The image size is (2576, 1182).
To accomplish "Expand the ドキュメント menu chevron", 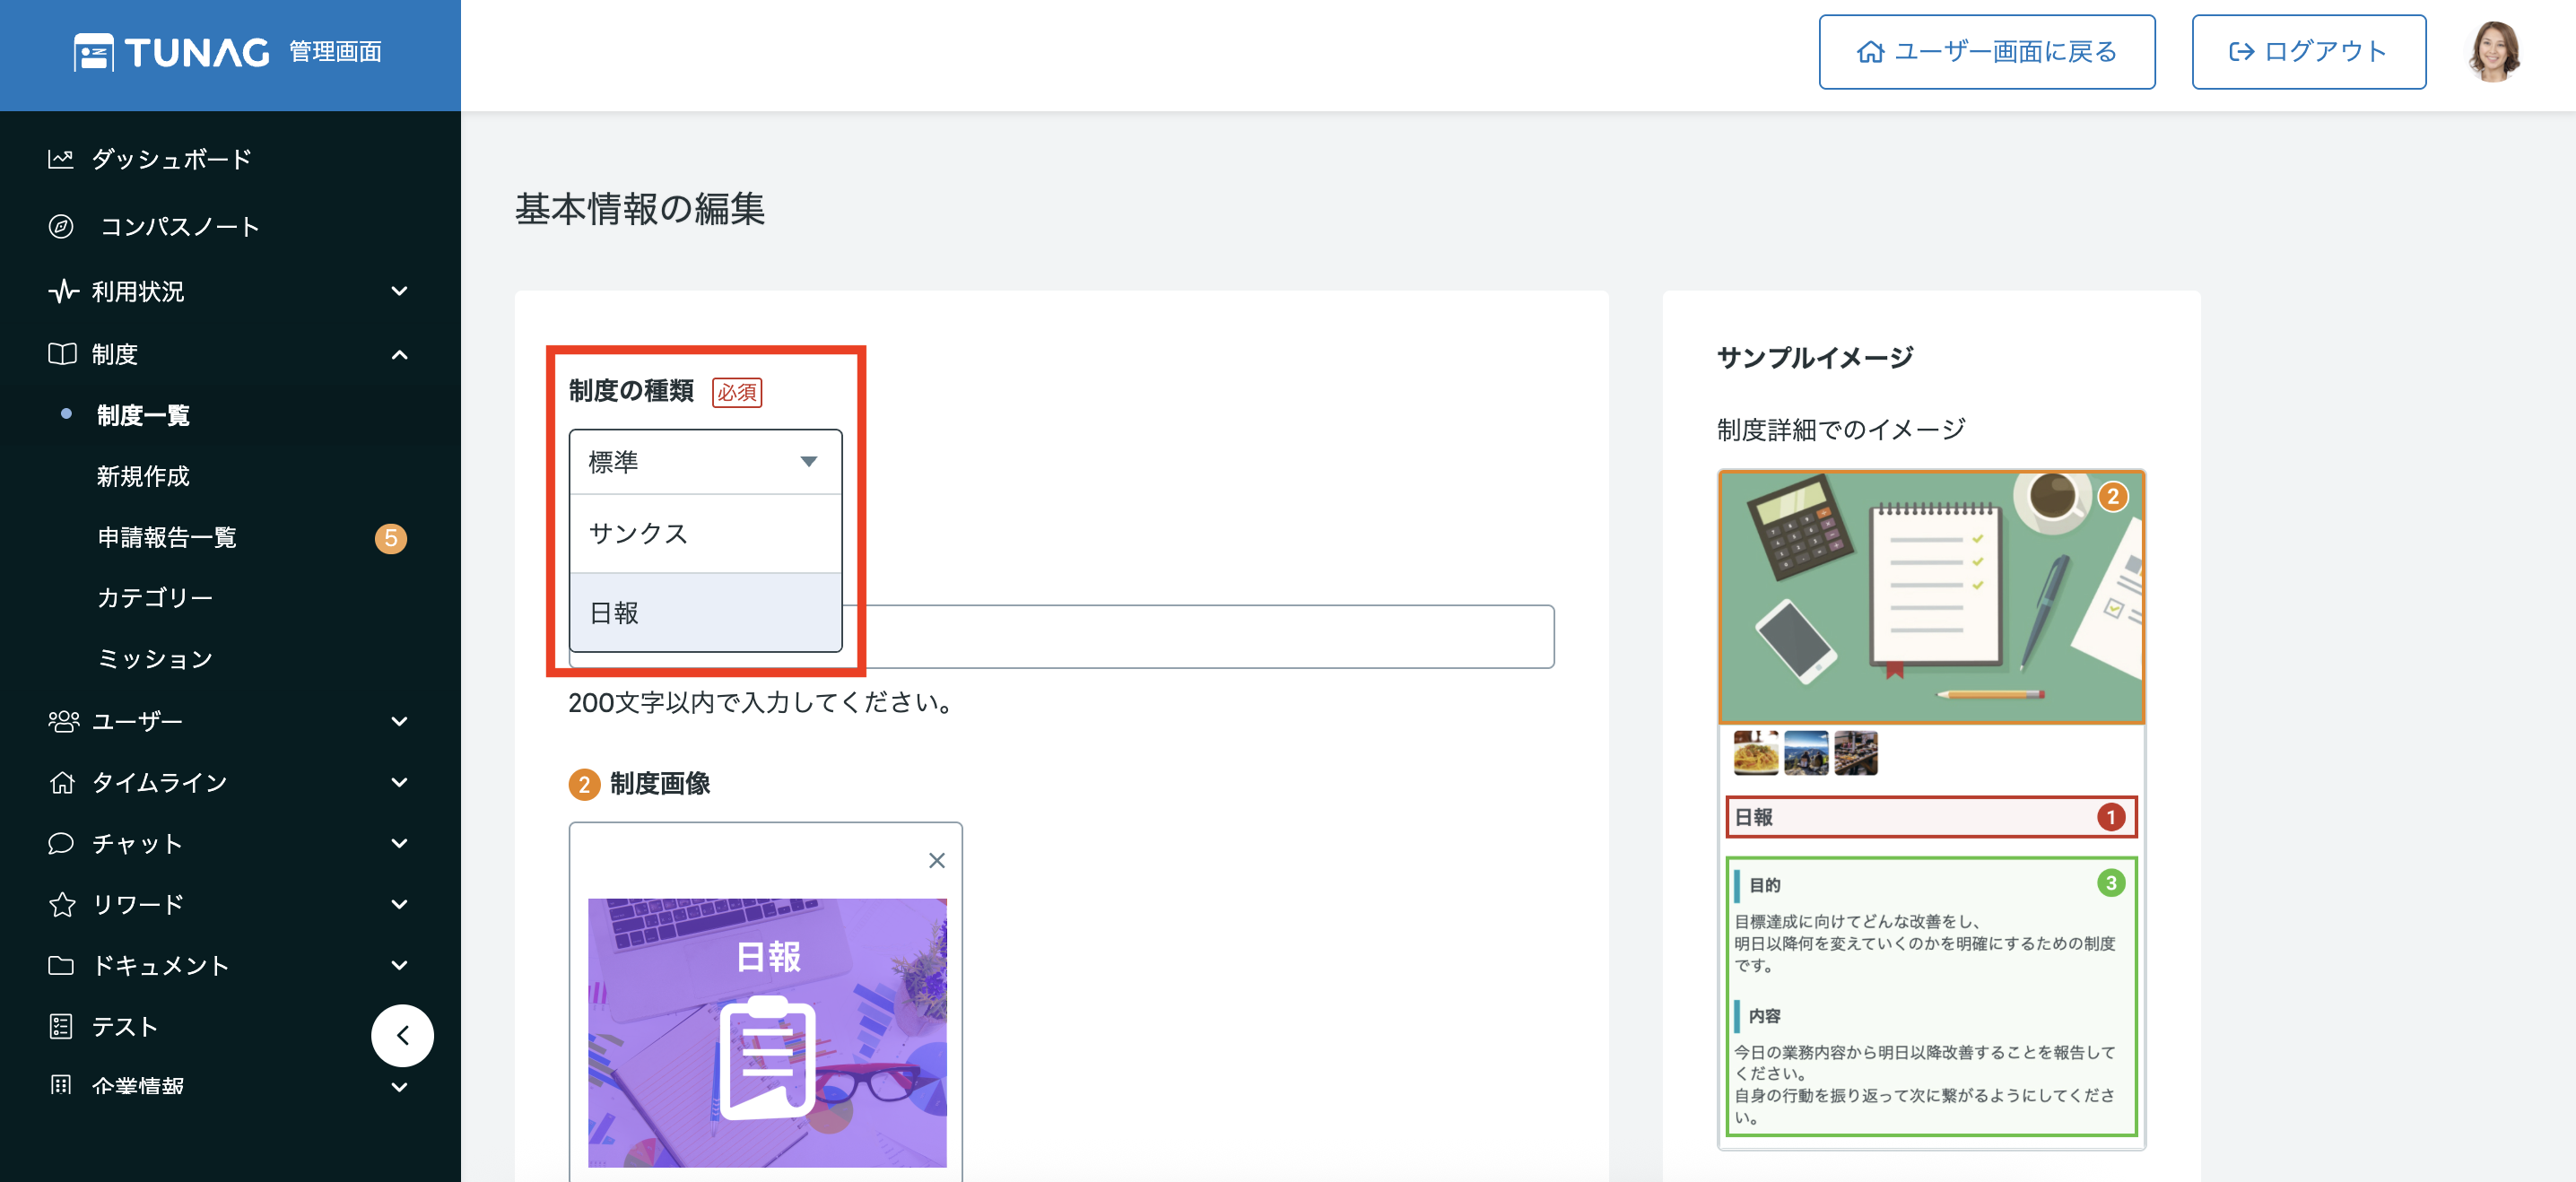I will coord(399,966).
